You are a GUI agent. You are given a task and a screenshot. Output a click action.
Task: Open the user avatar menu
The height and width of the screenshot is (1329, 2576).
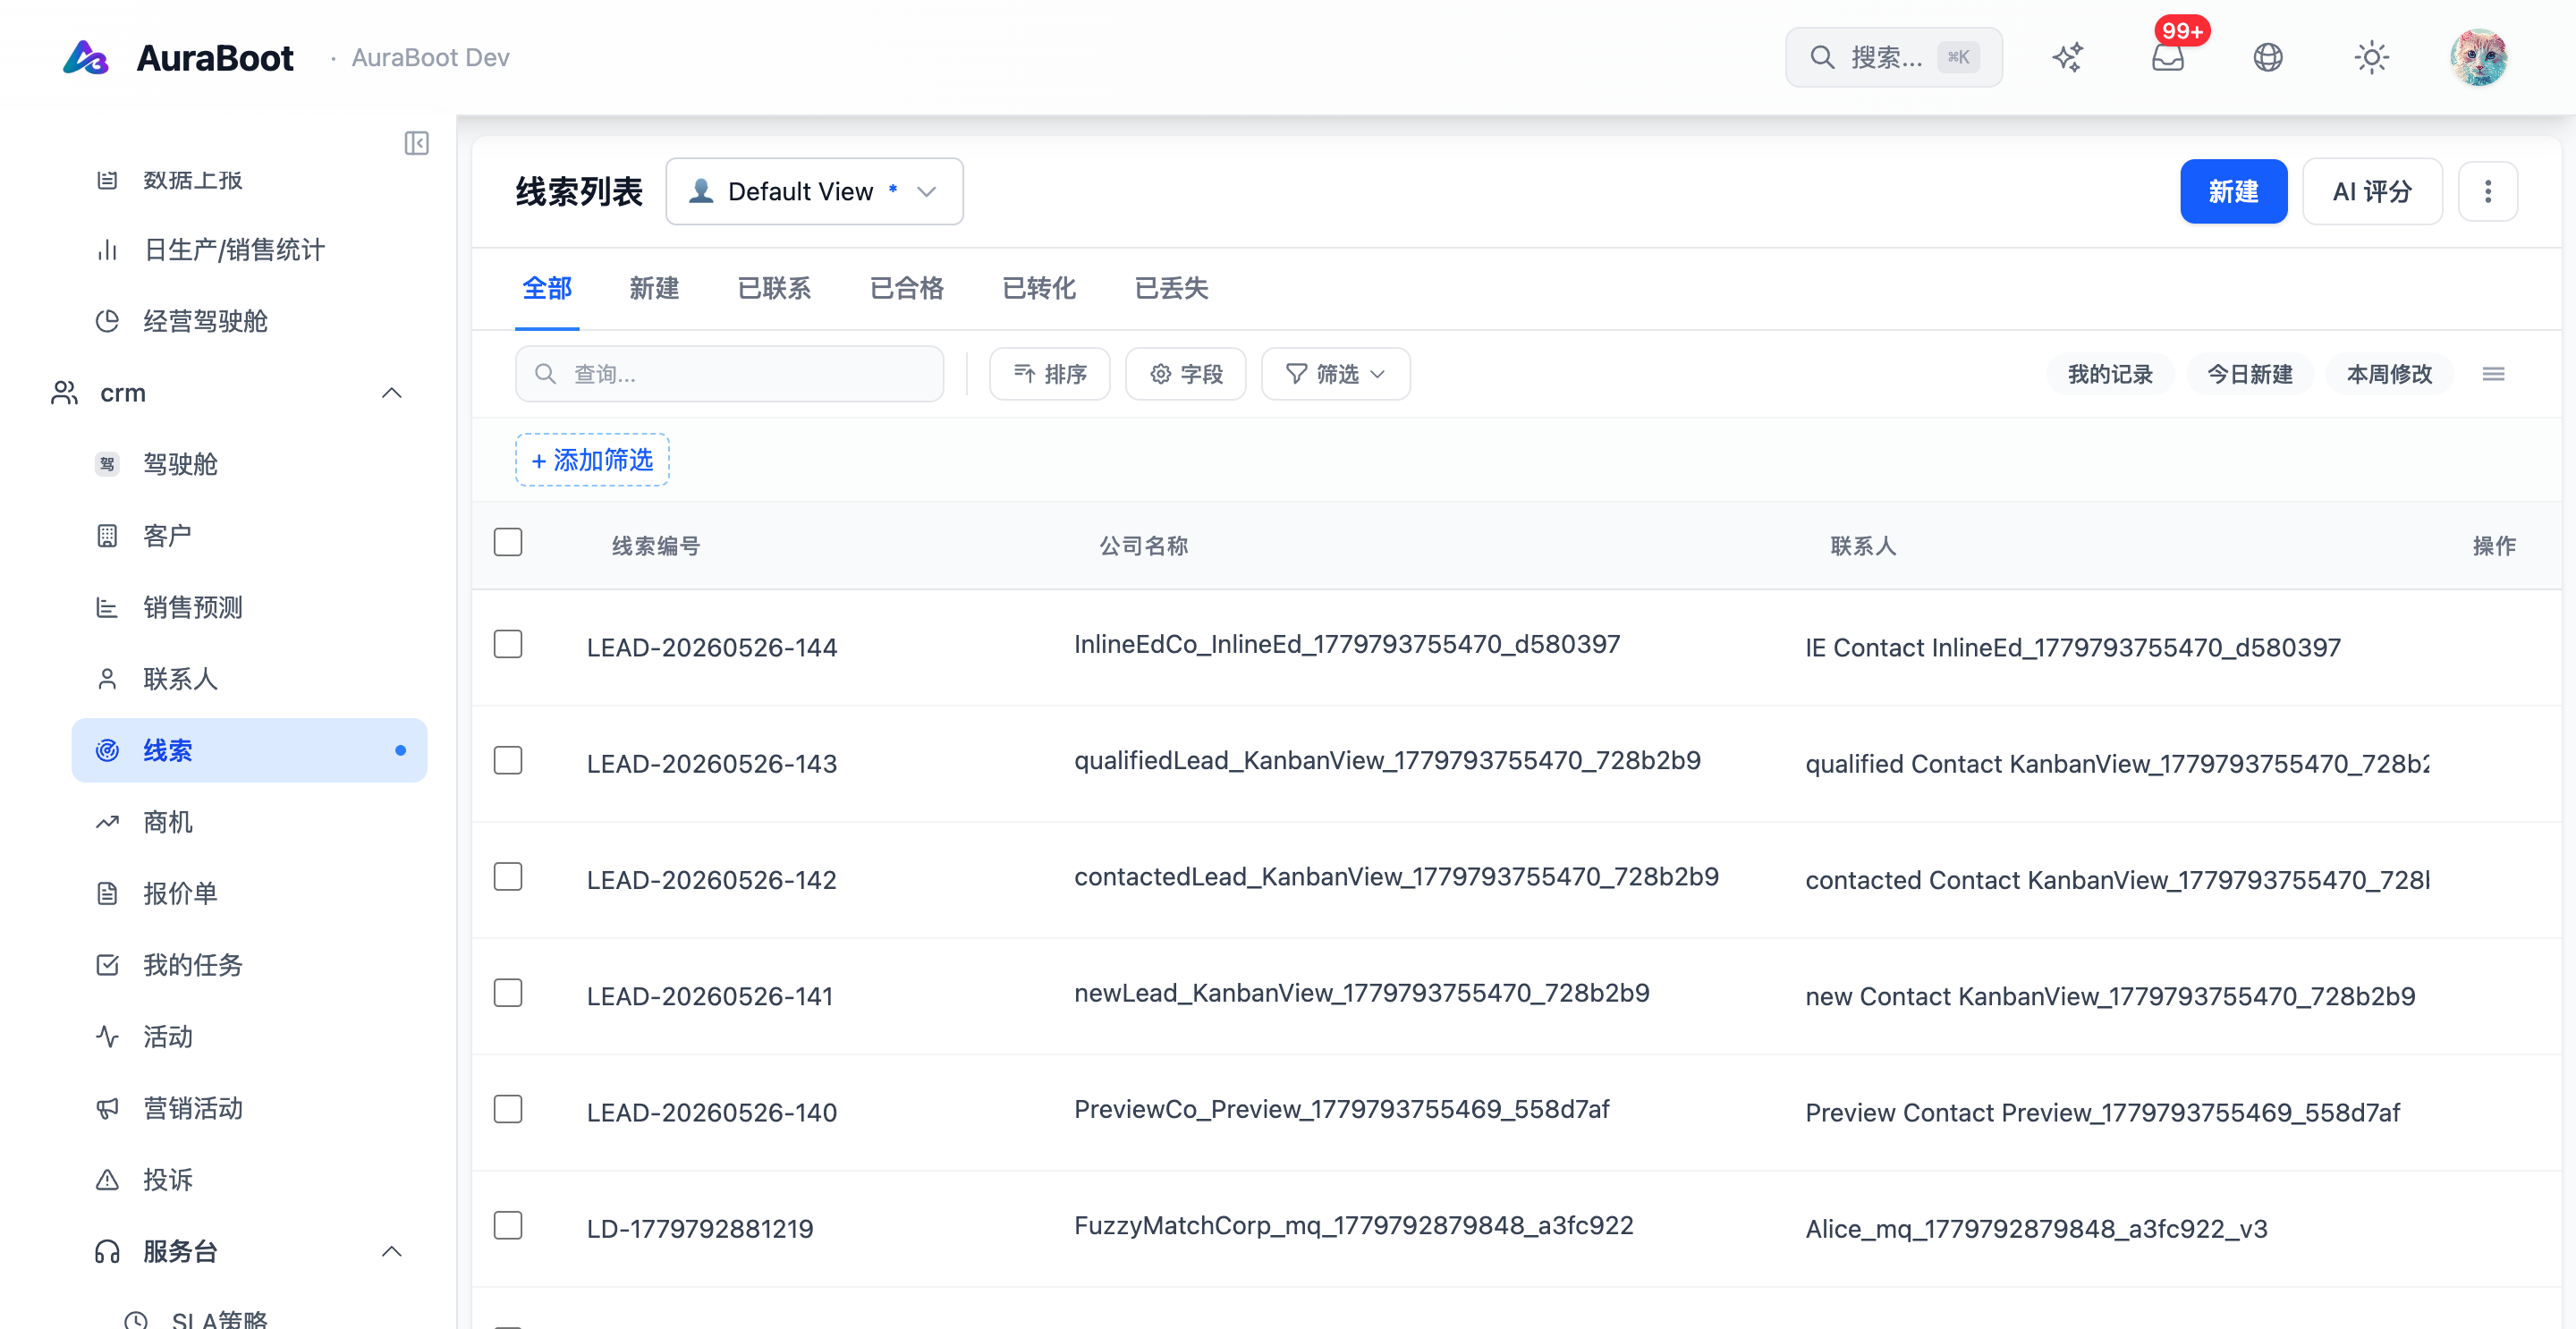2478,57
